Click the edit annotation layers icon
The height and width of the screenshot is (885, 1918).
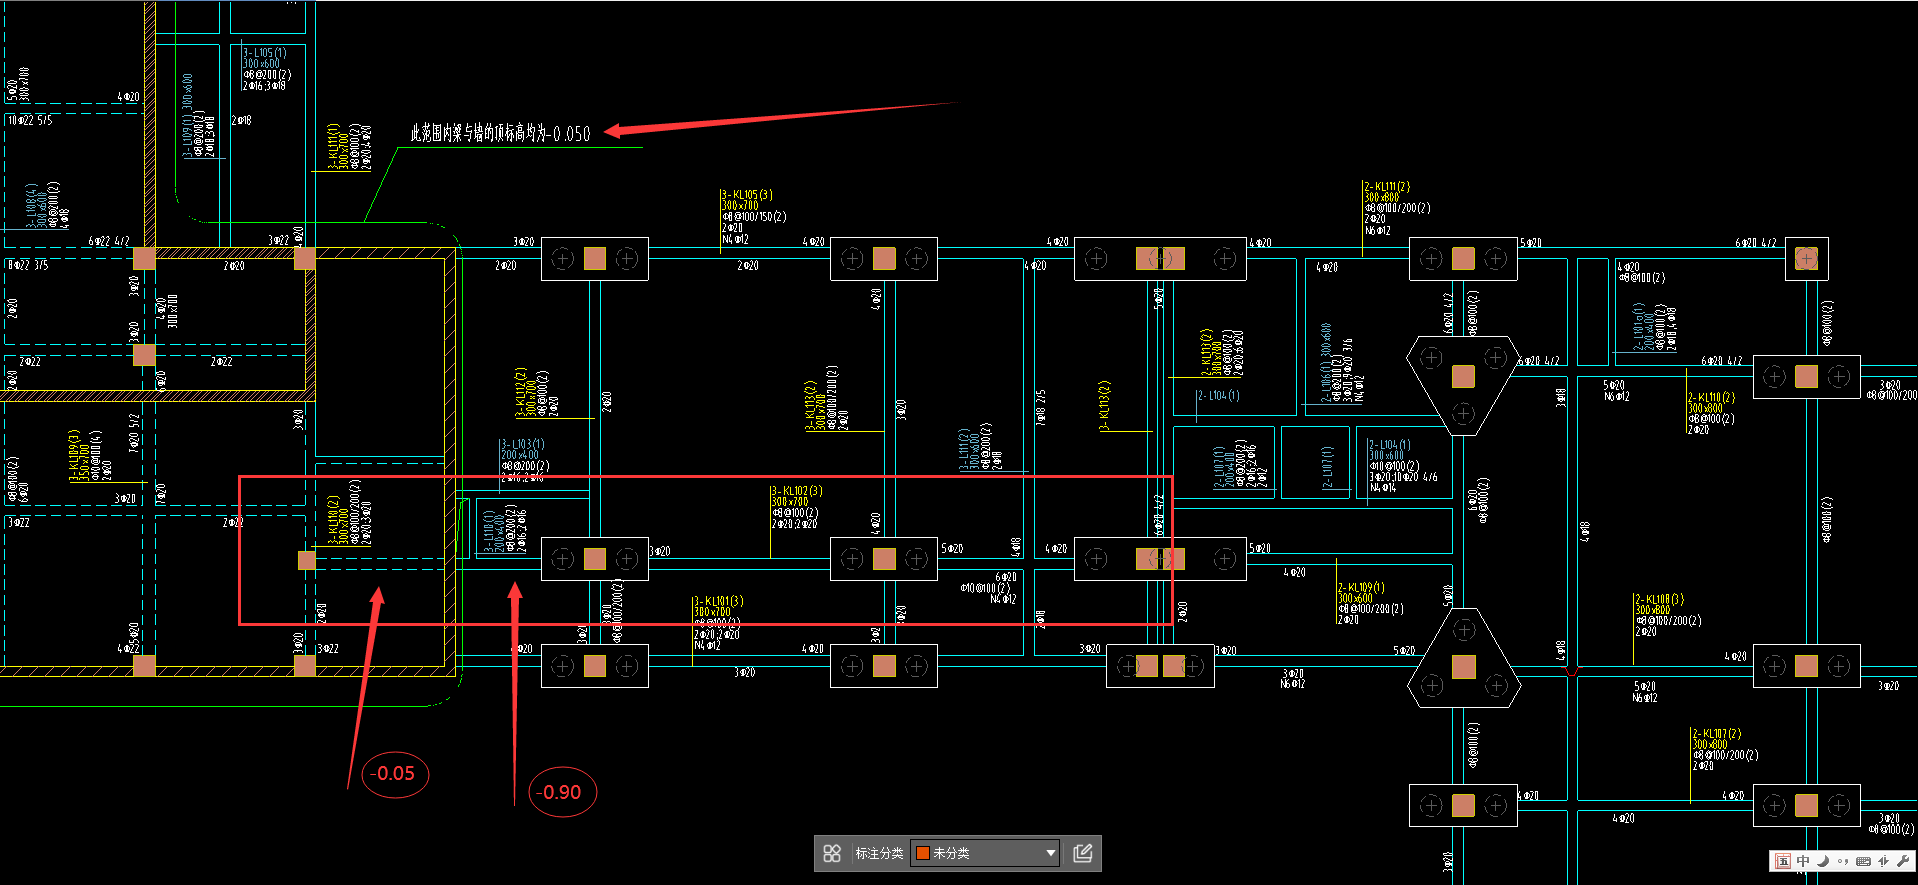(x=1082, y=853)
